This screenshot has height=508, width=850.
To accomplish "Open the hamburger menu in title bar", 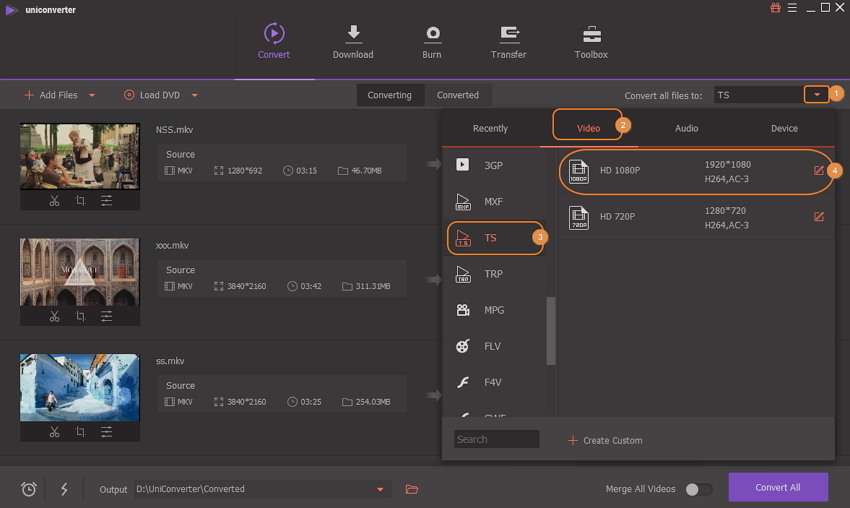I will (792, 8).
